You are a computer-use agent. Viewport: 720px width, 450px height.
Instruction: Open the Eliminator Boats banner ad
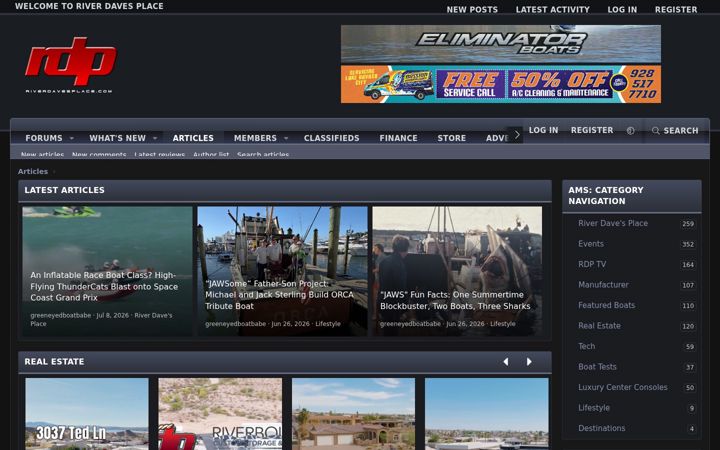[501, 44]
